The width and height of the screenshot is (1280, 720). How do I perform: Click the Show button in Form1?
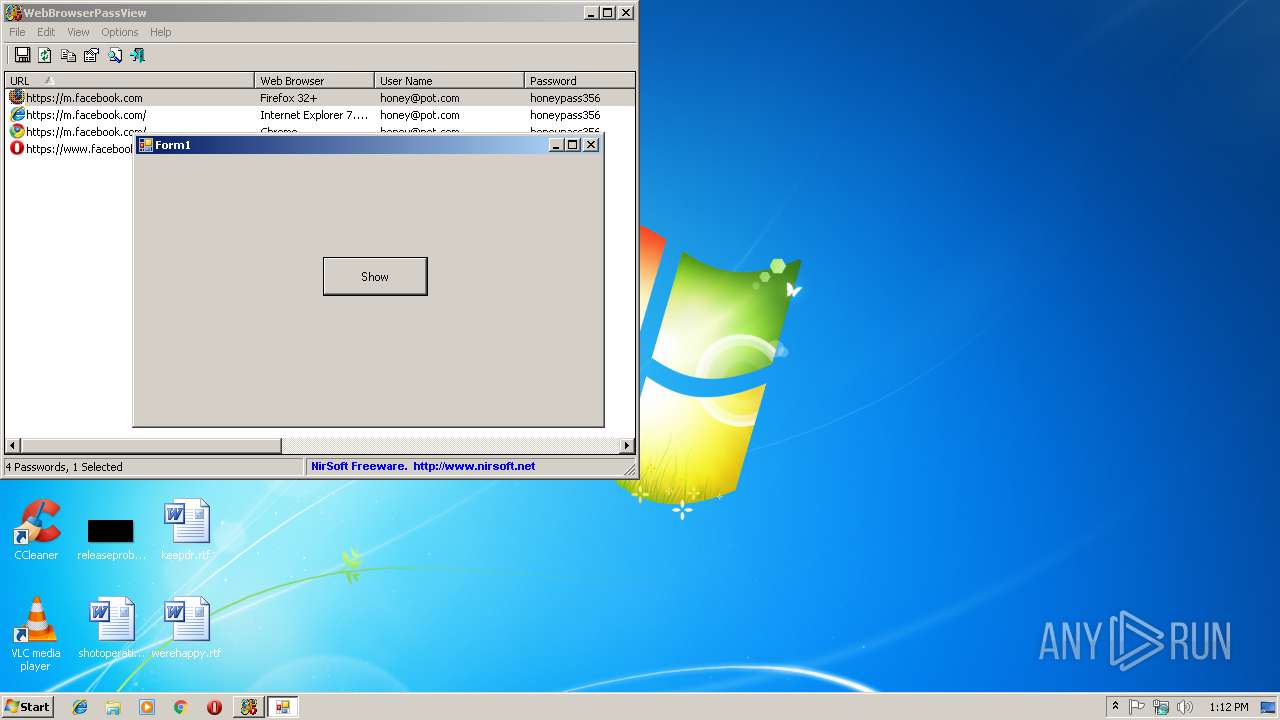click(375, 276)
